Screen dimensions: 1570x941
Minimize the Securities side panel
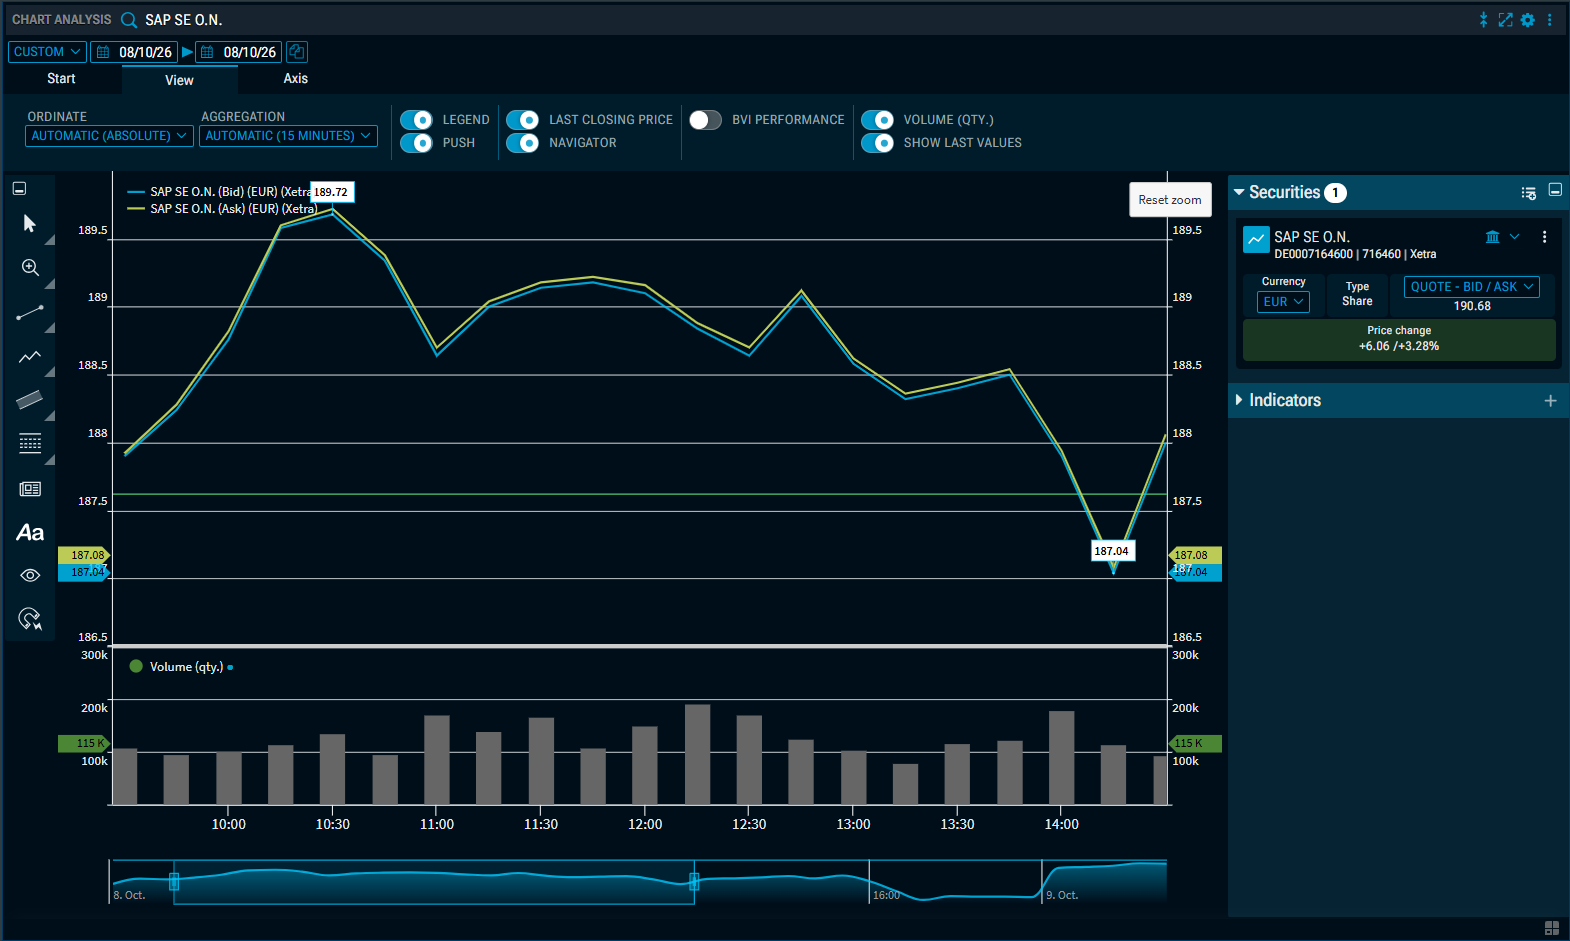point(1555,190)
